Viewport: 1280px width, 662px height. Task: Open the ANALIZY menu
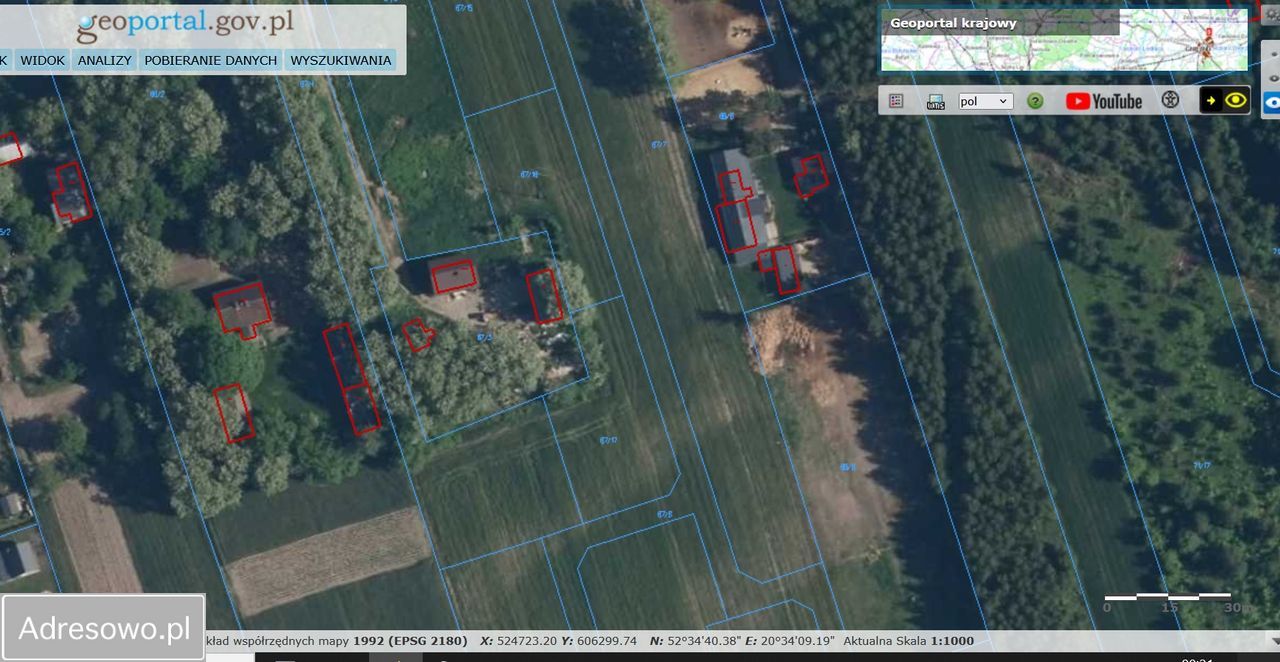pyautogui.click(x=105, y=60)
